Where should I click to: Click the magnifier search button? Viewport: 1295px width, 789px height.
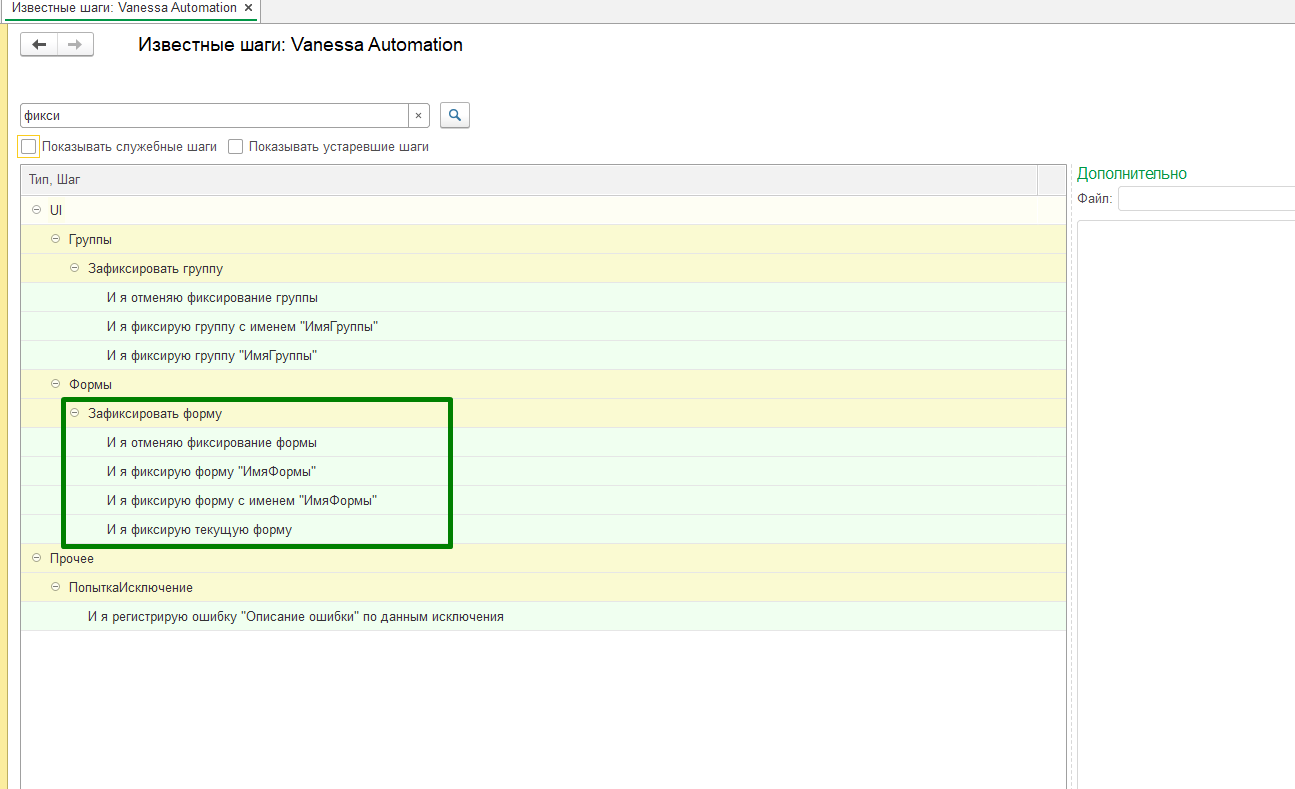click(455, 115)
